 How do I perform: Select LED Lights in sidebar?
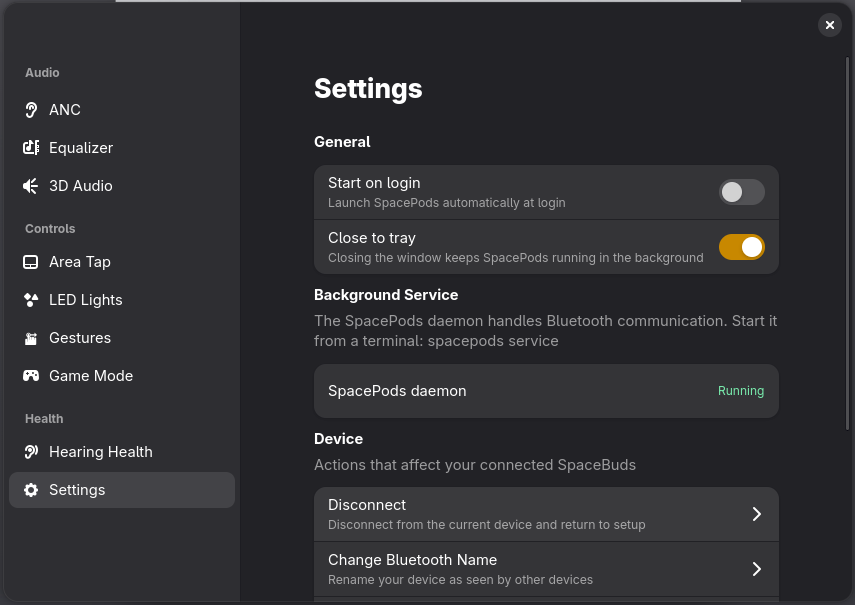[122, 300]
